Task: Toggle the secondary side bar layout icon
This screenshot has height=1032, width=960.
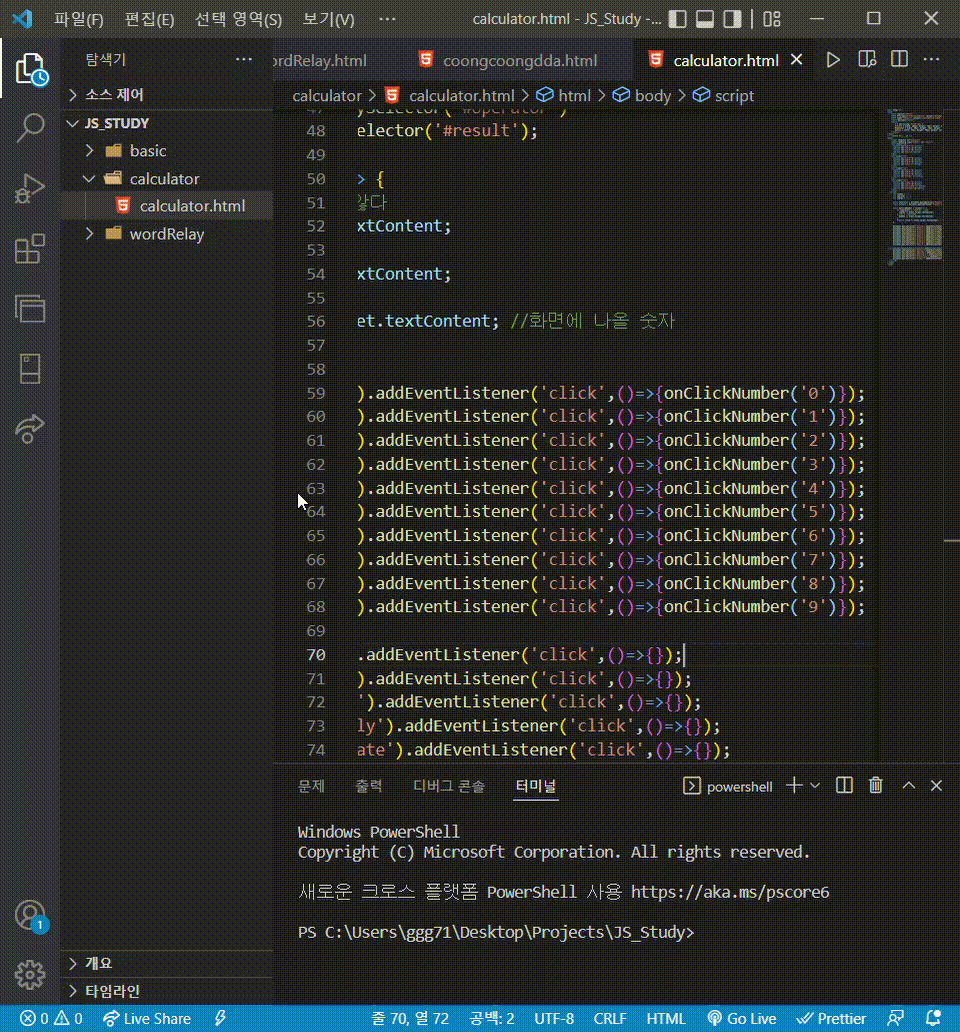Action: 732,19
